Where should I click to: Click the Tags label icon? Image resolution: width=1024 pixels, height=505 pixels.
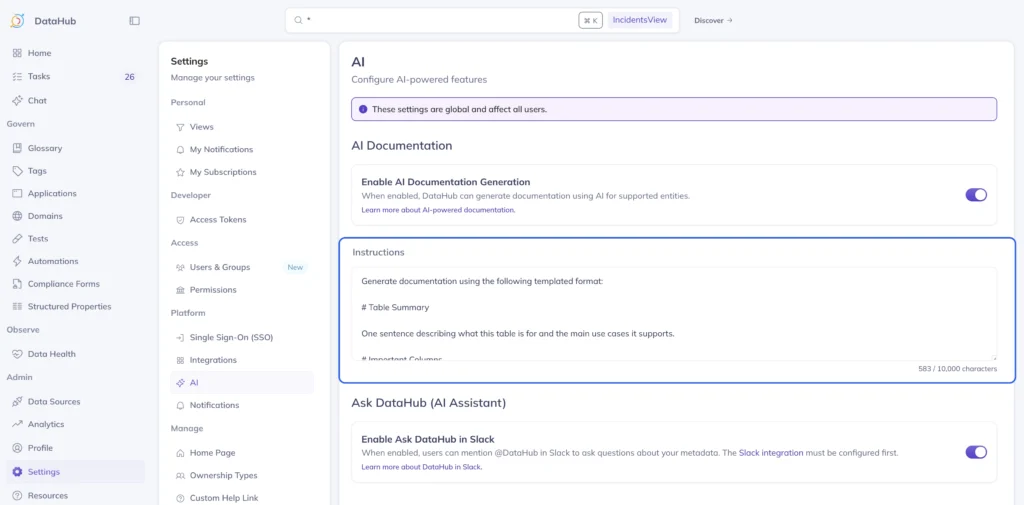[x=18, y=171]
